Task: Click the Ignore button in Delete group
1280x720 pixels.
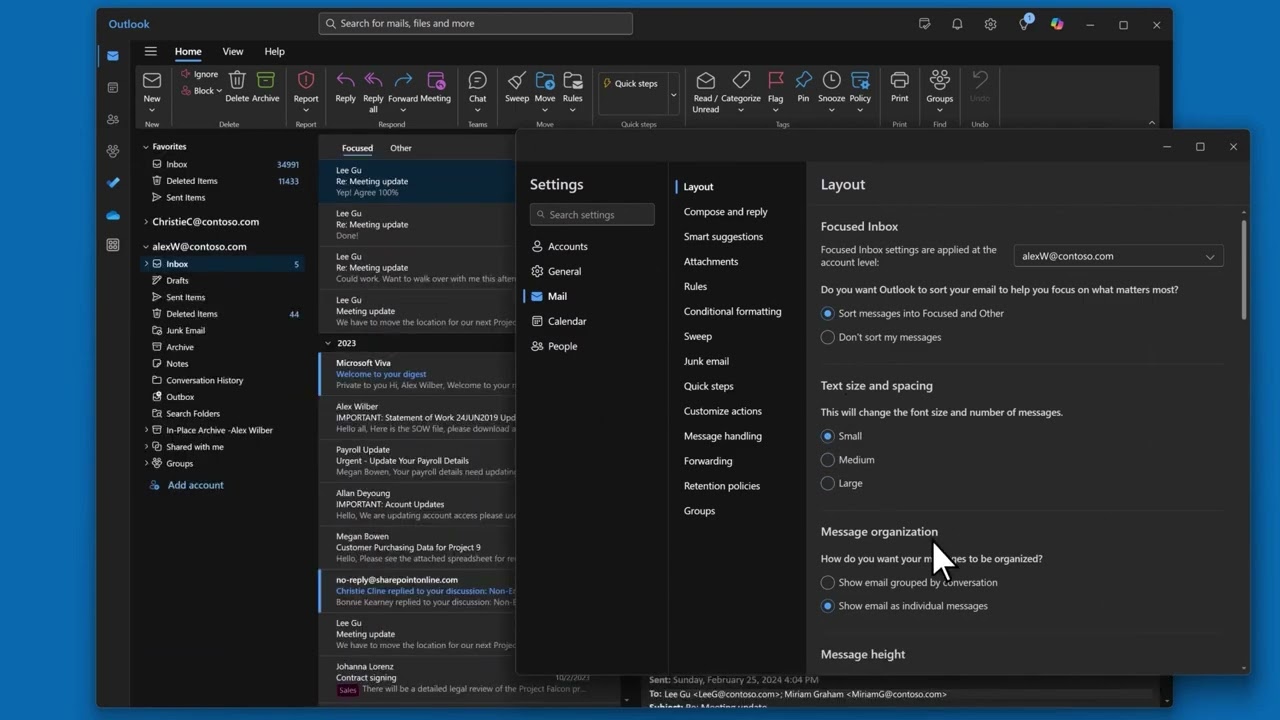Action: click(x=200, y=74)
